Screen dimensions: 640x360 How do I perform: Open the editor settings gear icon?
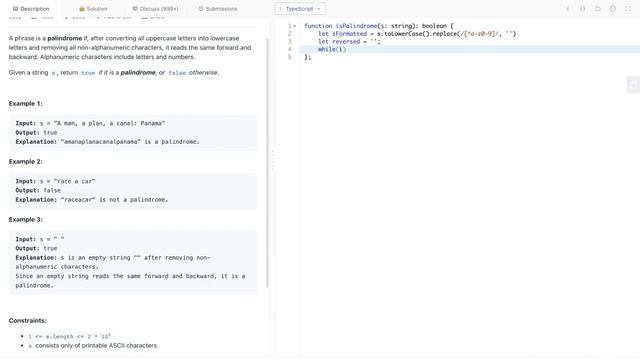(x=613, y=9)
